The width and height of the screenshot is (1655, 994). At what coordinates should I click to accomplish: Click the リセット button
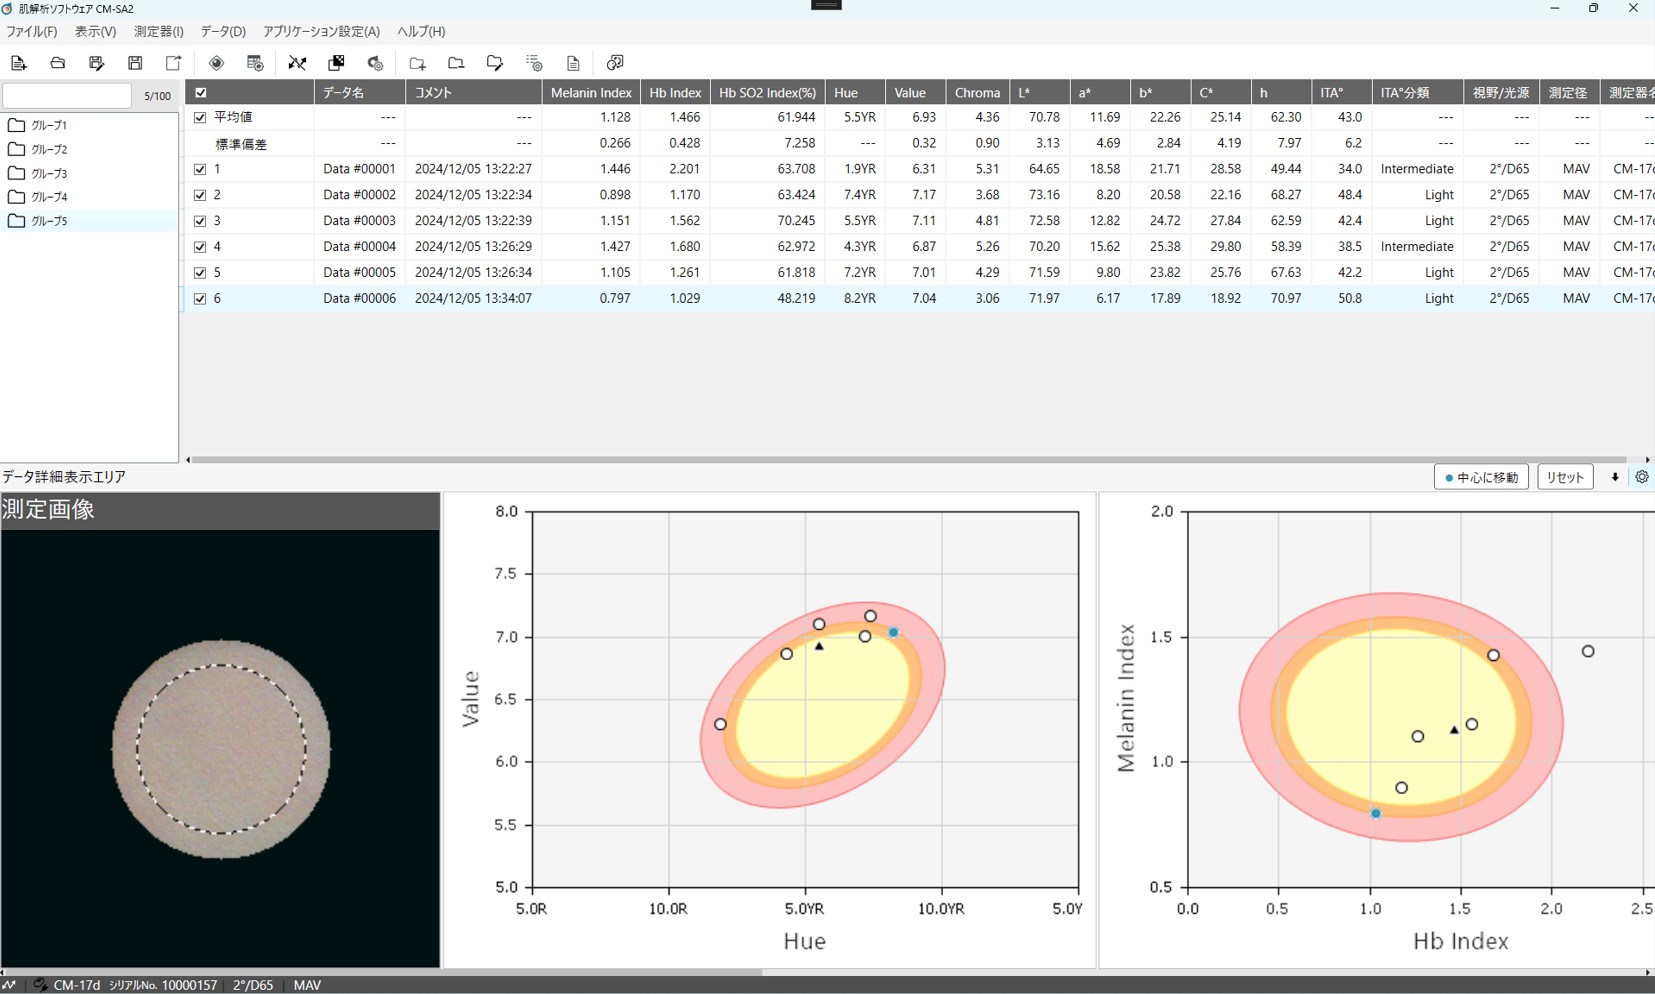pyautogui.click(x=1565, y=477)
